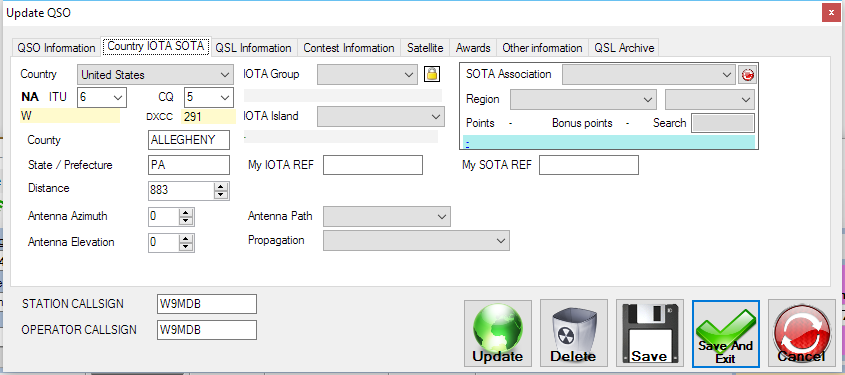The image size is (845, 375).
Task: Click the prefix field showing W
Action: click(70, 116)
